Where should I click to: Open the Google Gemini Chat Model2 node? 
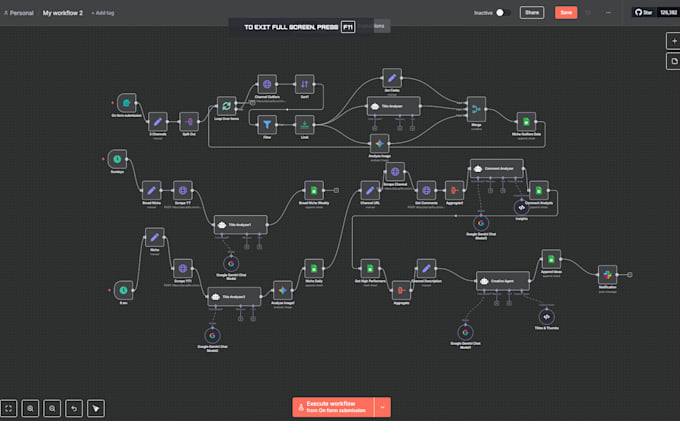tap(212, 335)
